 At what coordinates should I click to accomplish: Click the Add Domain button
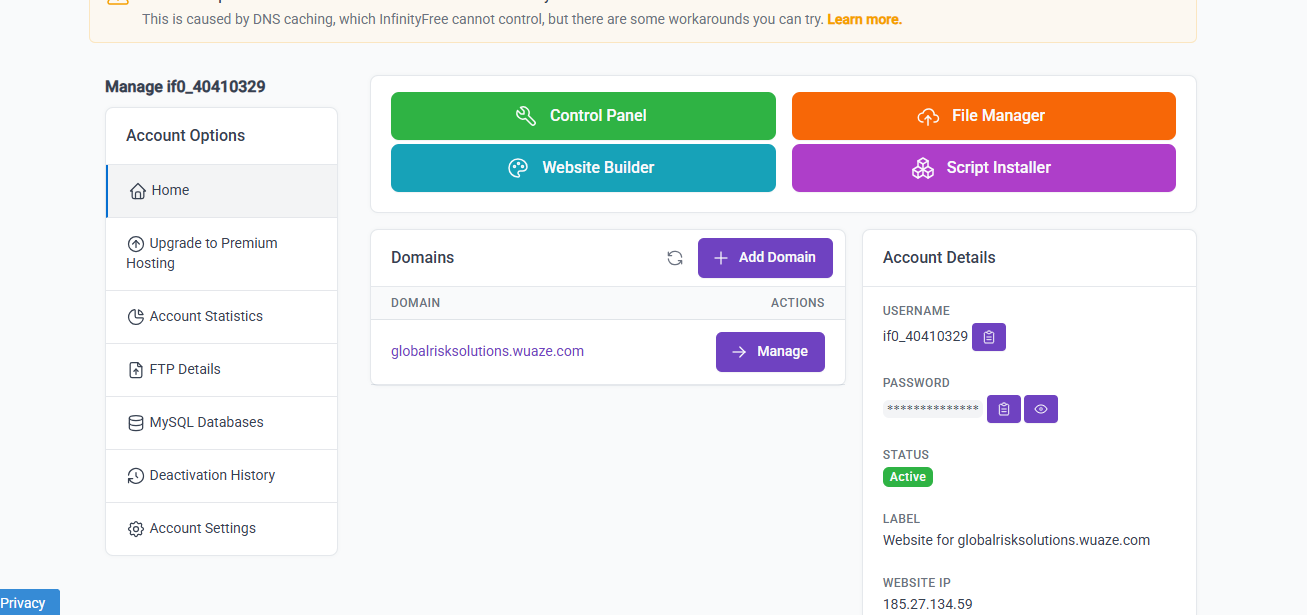point(765,258)
